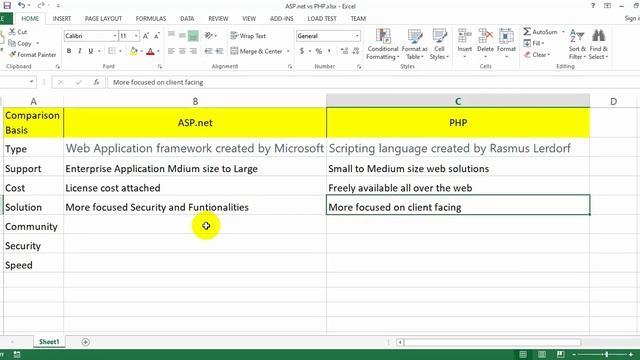Toggle bold formatting
Image resolution: width=640 pixels, height=360 pixels.
coord(69,51)
